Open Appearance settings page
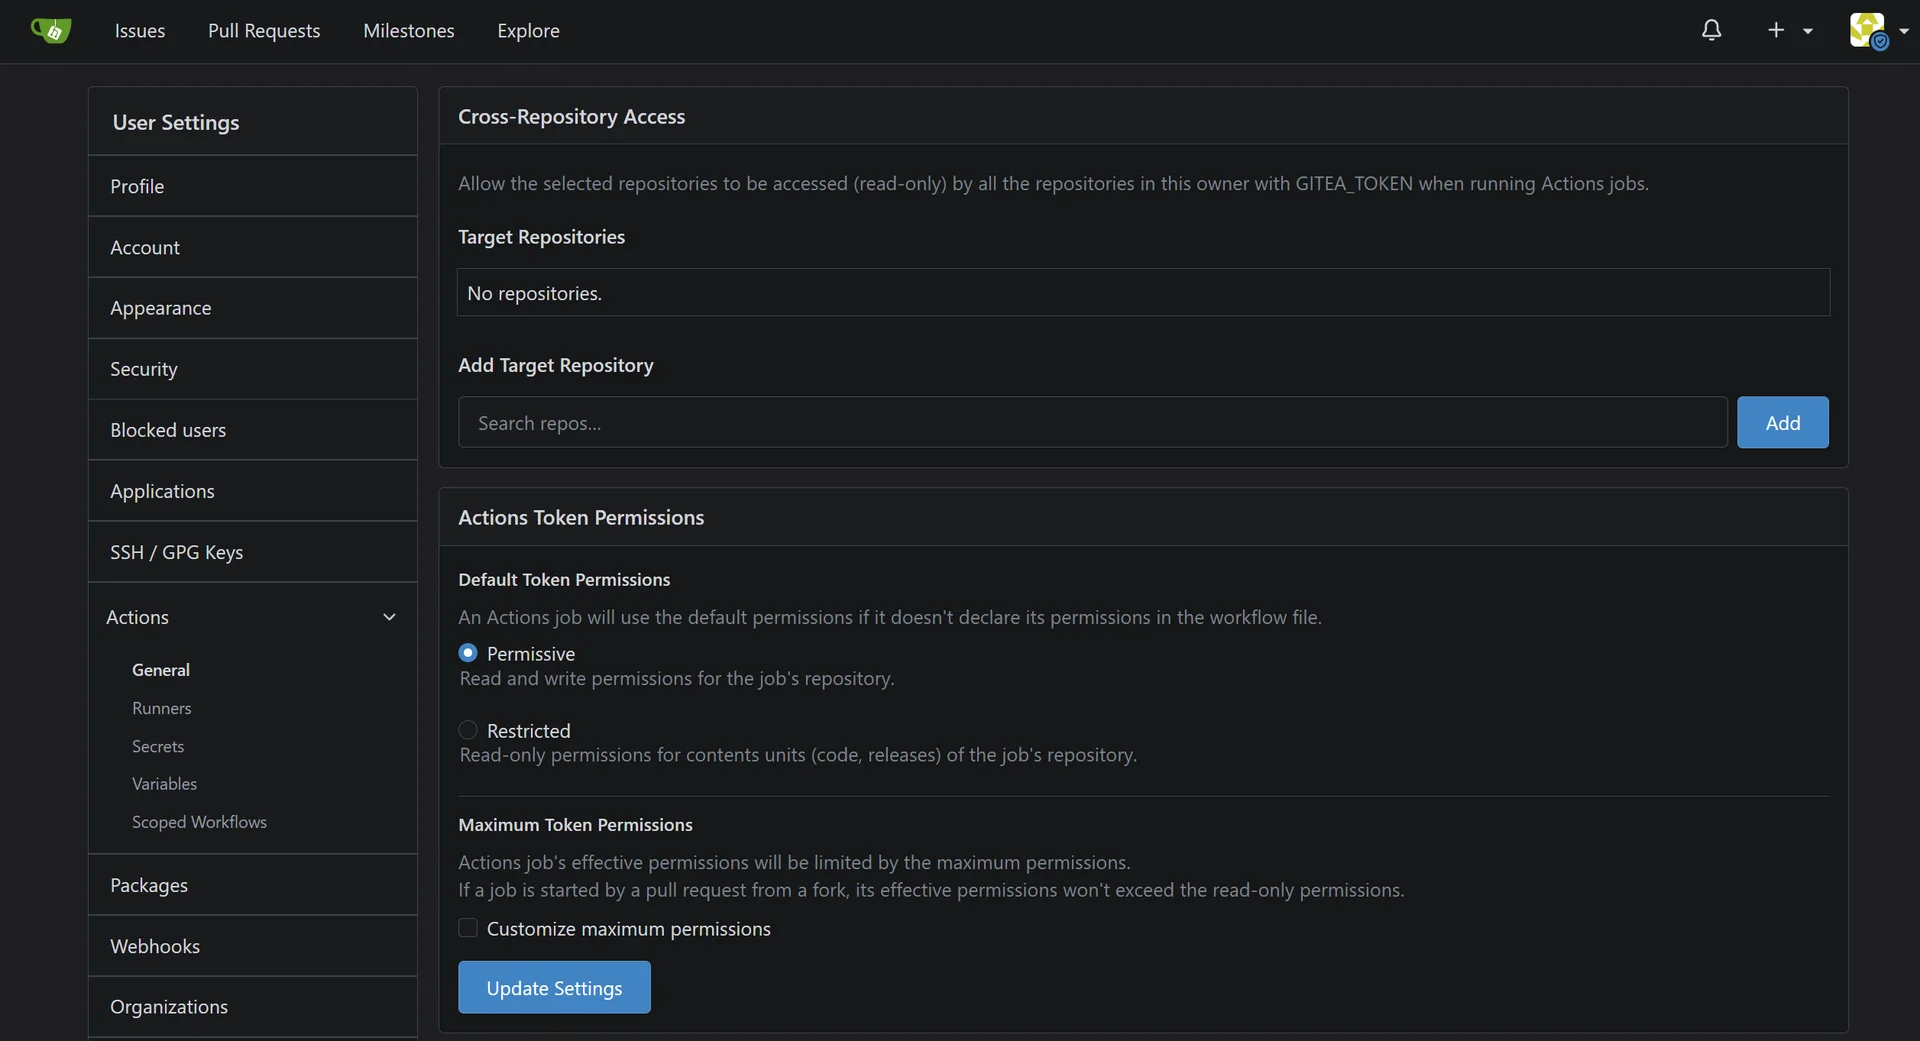This screenshot has width=1920, height=1041. 253,308
